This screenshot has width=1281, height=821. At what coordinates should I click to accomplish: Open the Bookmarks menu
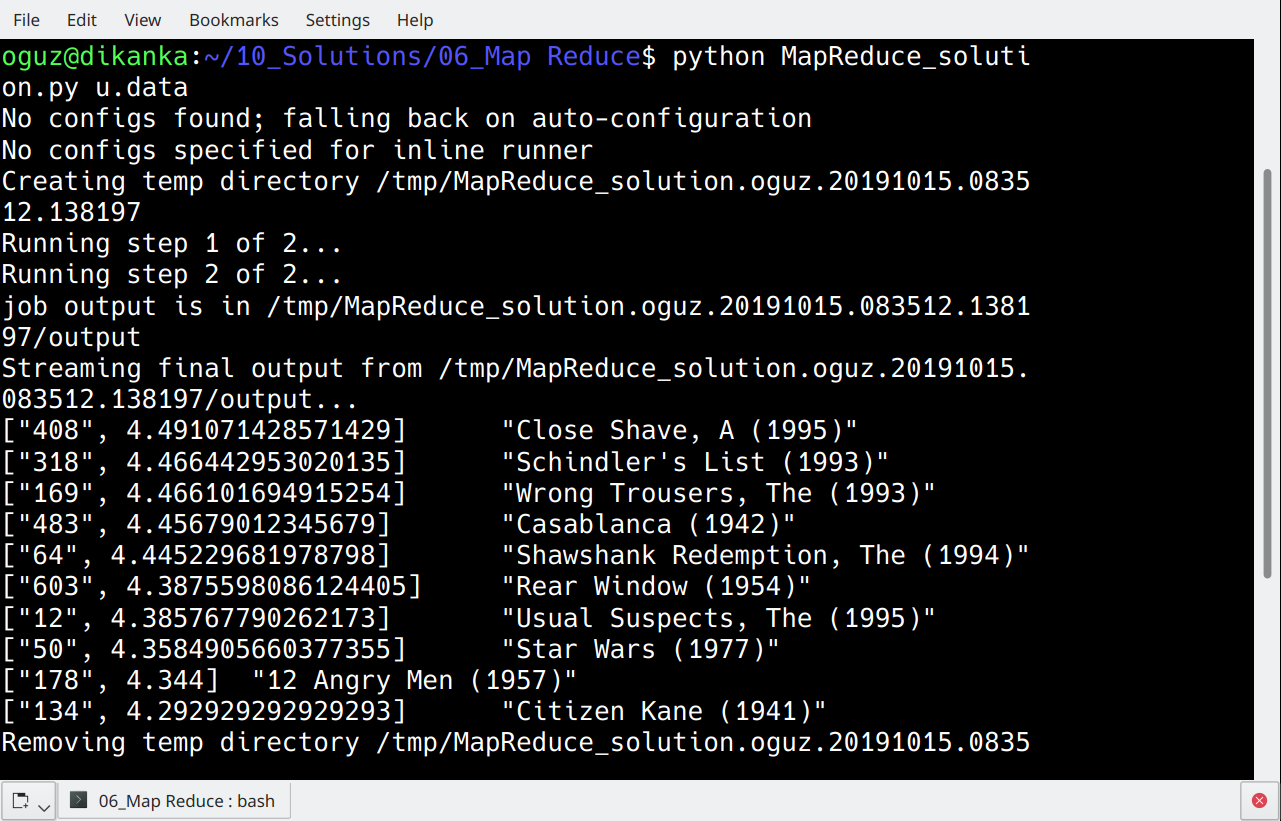234,20
